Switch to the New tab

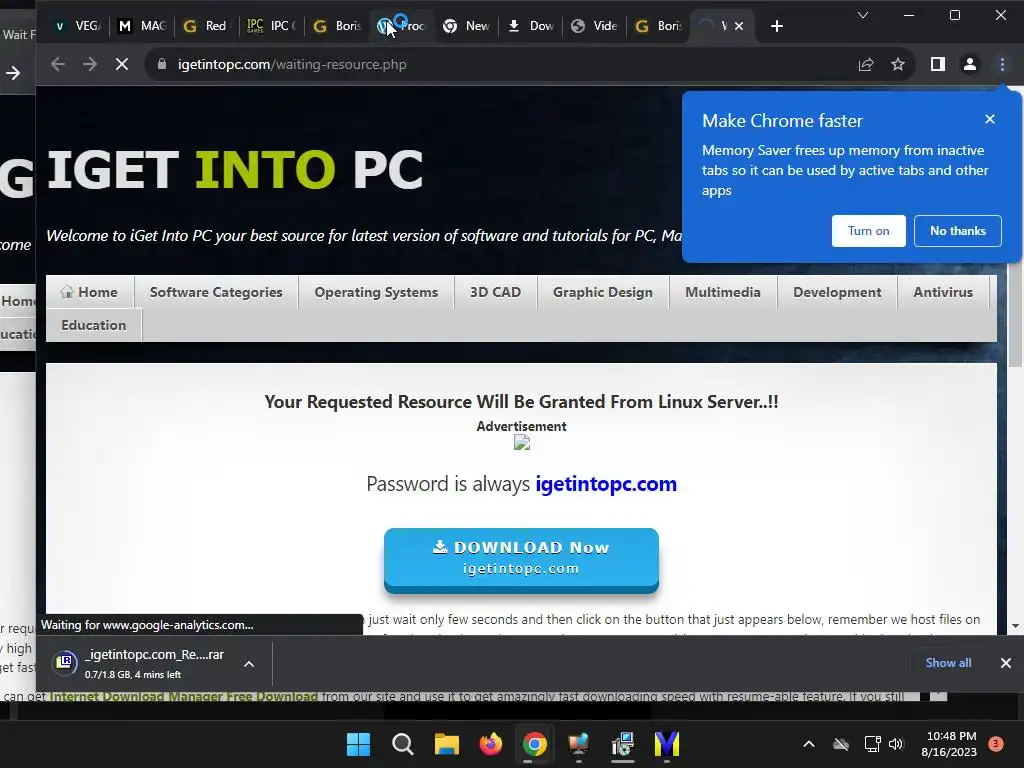[x=466, y=26]
